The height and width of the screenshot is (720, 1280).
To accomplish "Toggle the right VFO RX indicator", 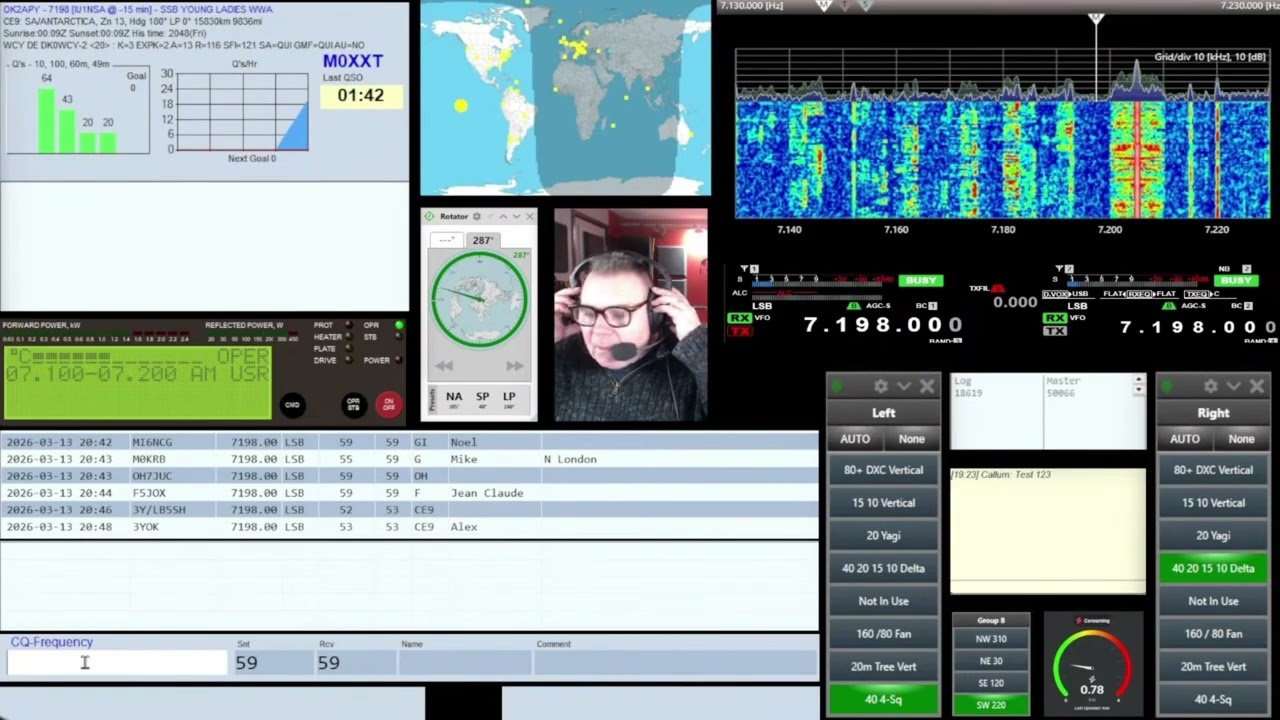I will click(x=1055, y=318).
